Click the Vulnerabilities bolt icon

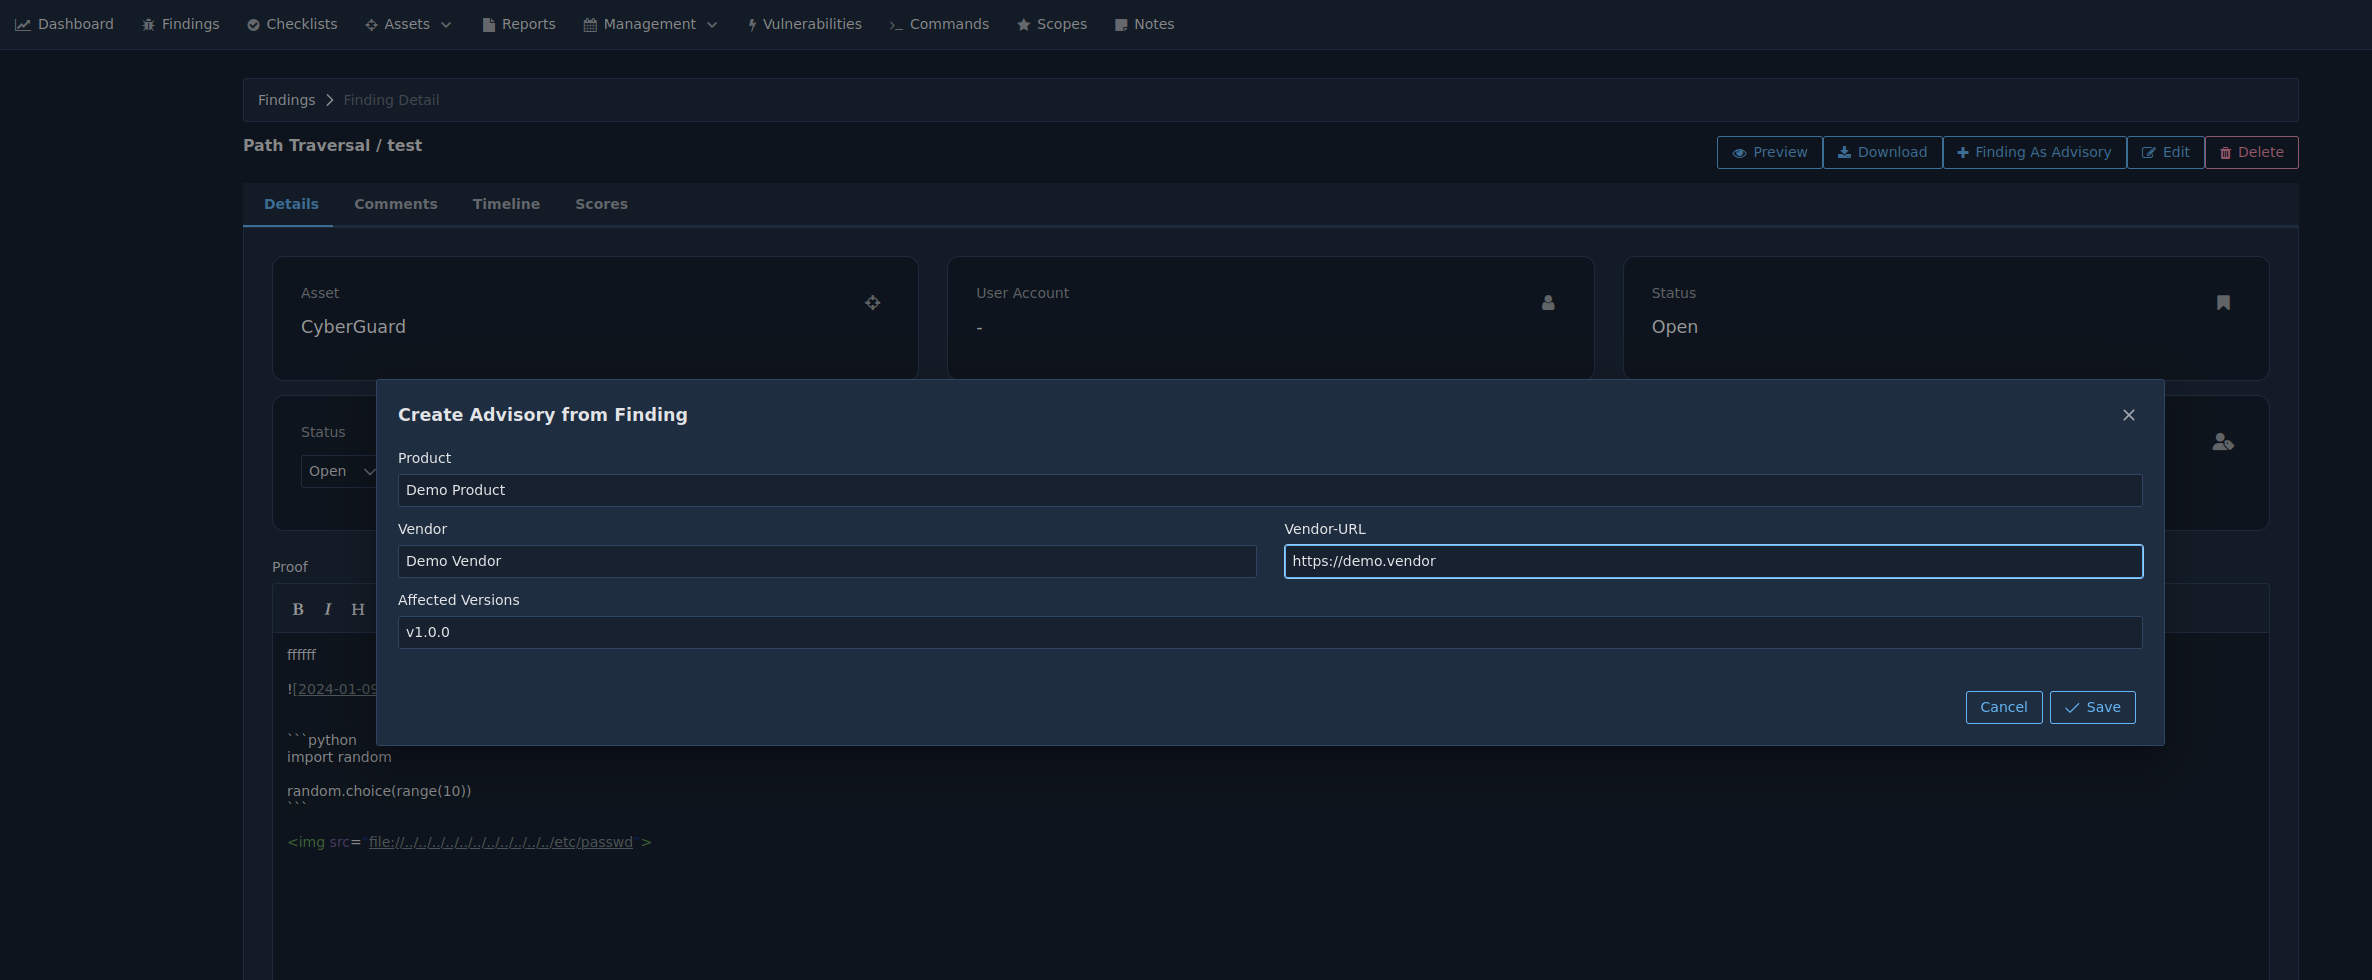point(752,24)
